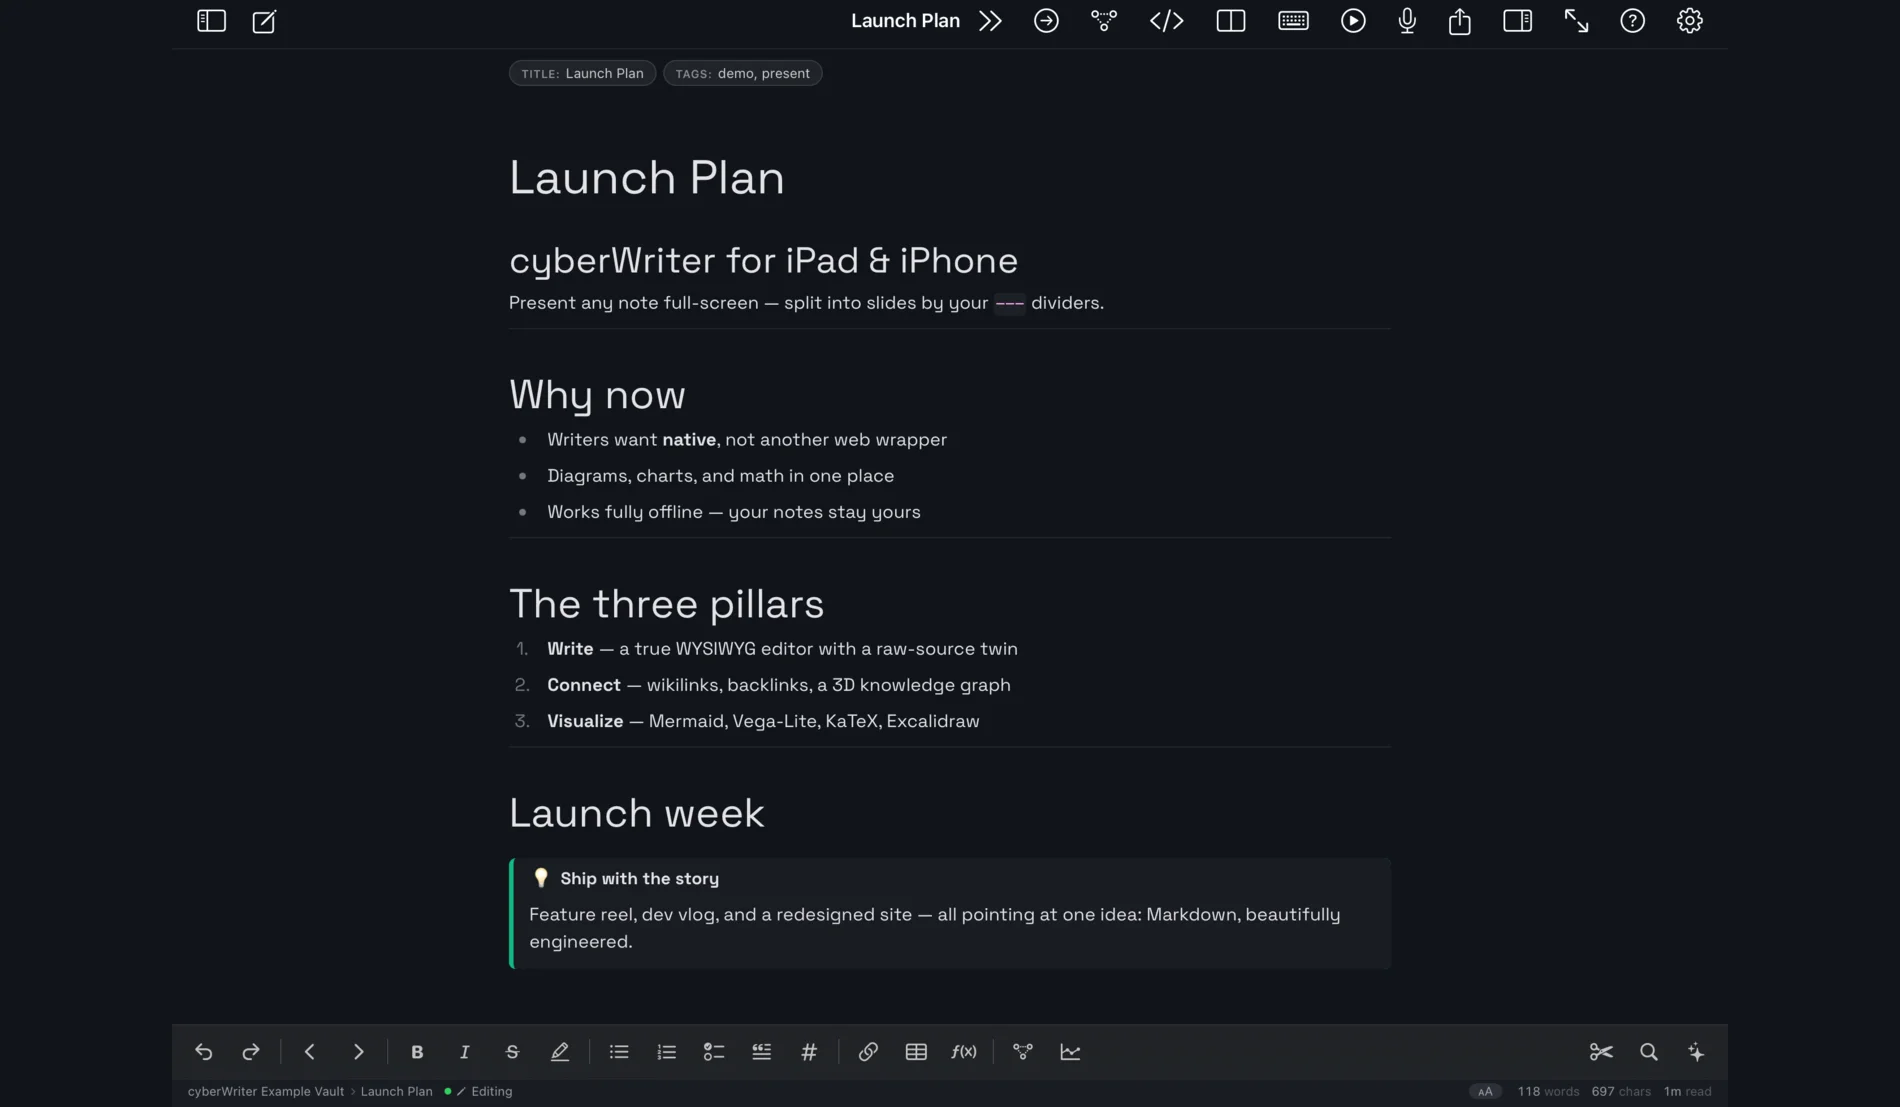Insert a numbered list
The width and height of the screenshot is (1900, 1107).
666,1052
